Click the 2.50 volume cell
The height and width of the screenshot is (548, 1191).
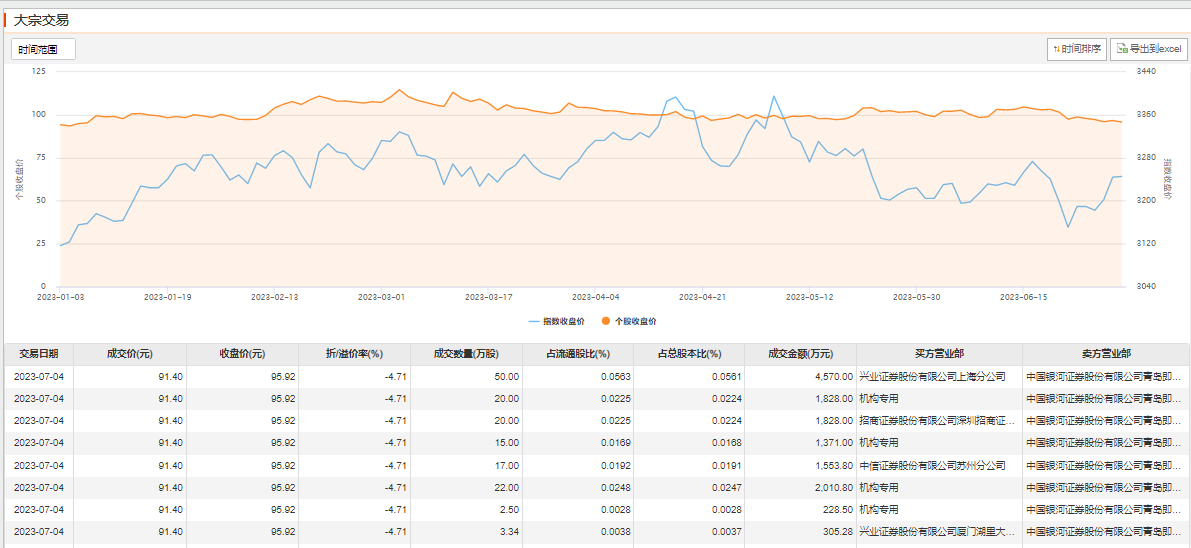coord(466,509)
